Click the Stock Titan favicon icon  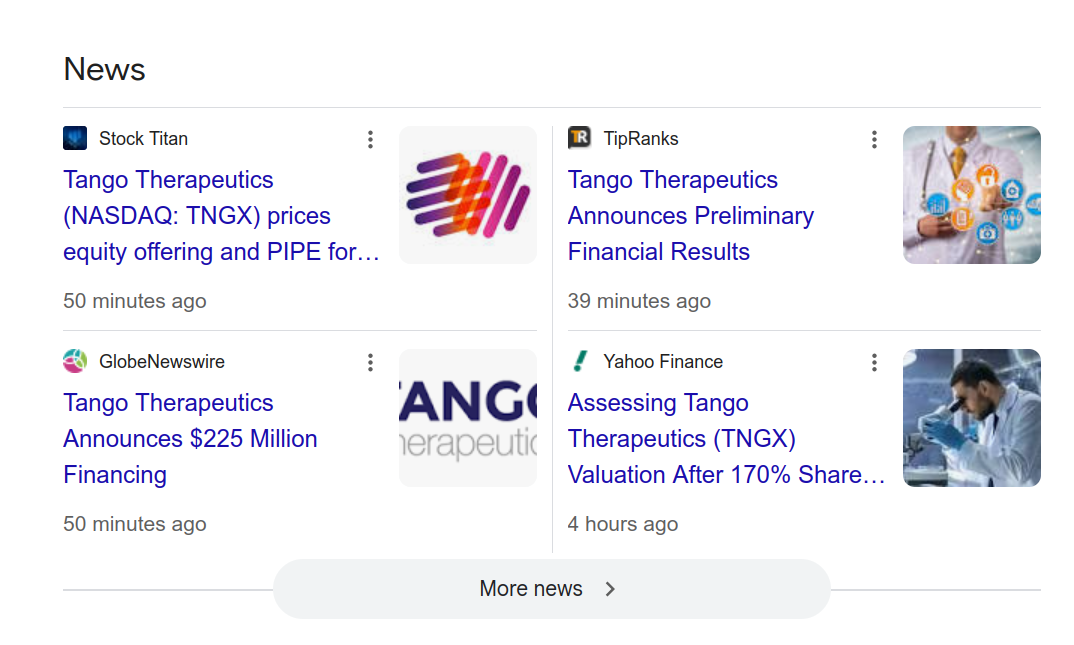point(75,138)
